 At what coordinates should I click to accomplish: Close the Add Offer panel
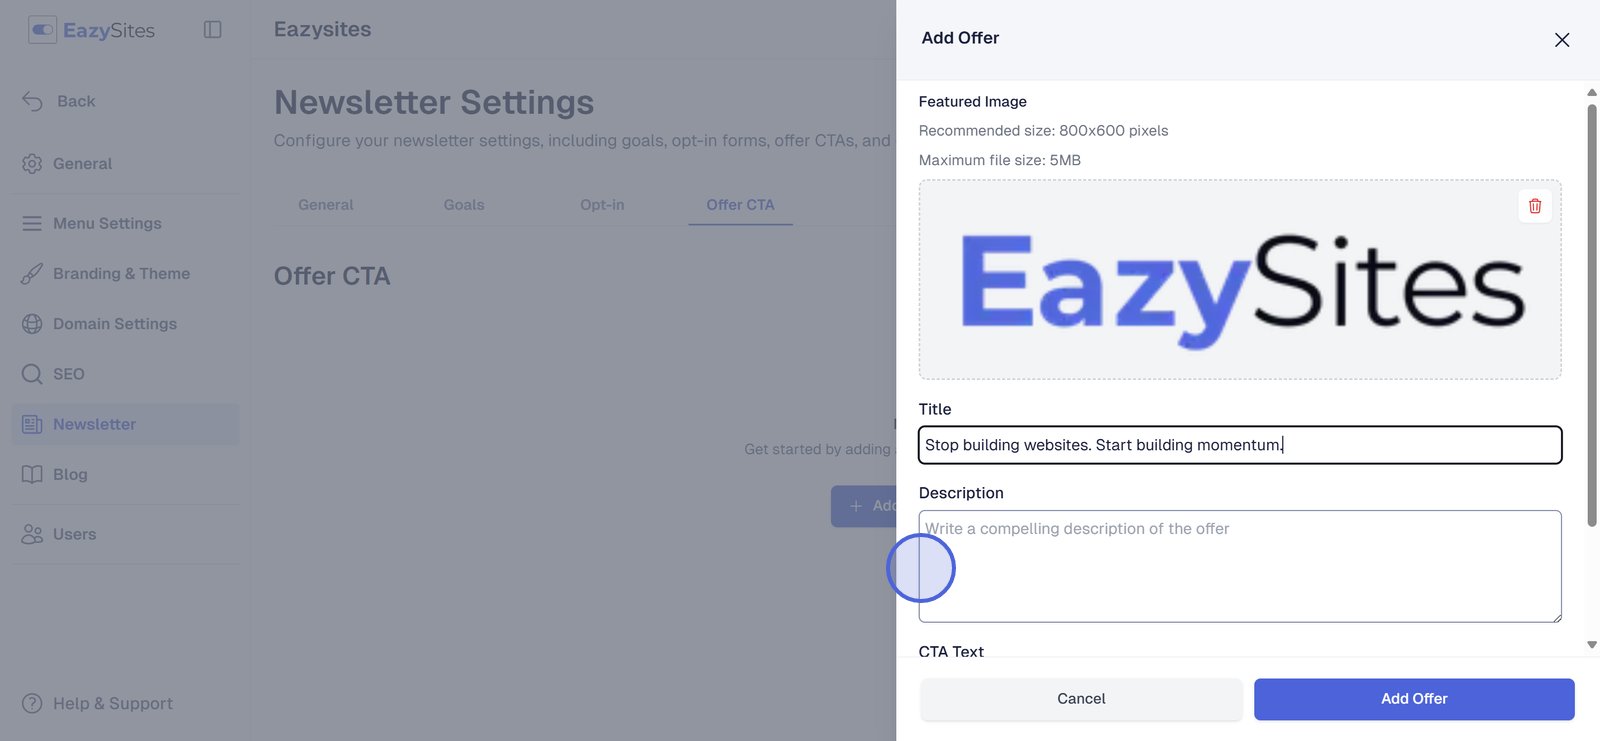point(1562,40)
